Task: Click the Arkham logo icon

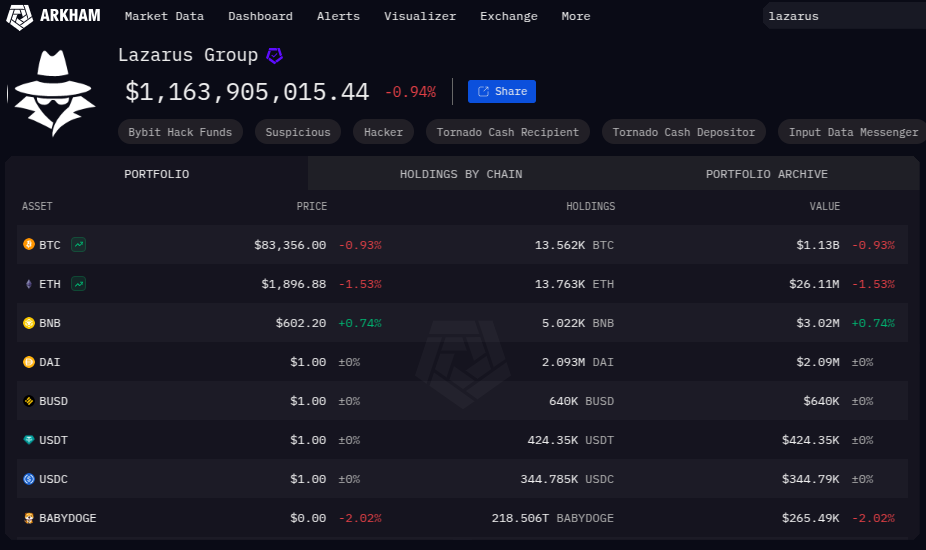Action: (x=19, y=17)
